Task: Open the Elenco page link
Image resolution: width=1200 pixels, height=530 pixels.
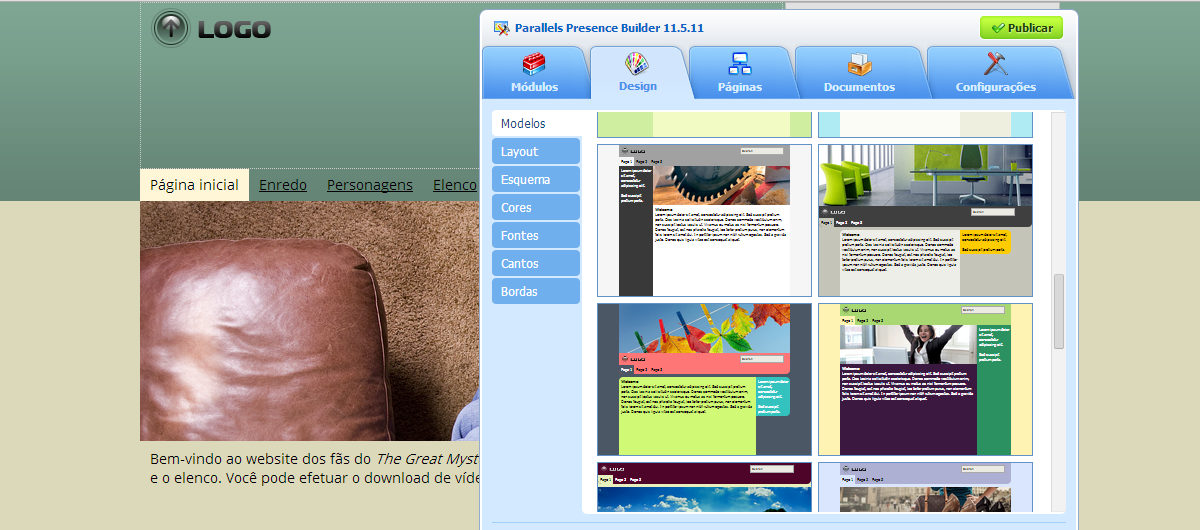Action: 455,185
